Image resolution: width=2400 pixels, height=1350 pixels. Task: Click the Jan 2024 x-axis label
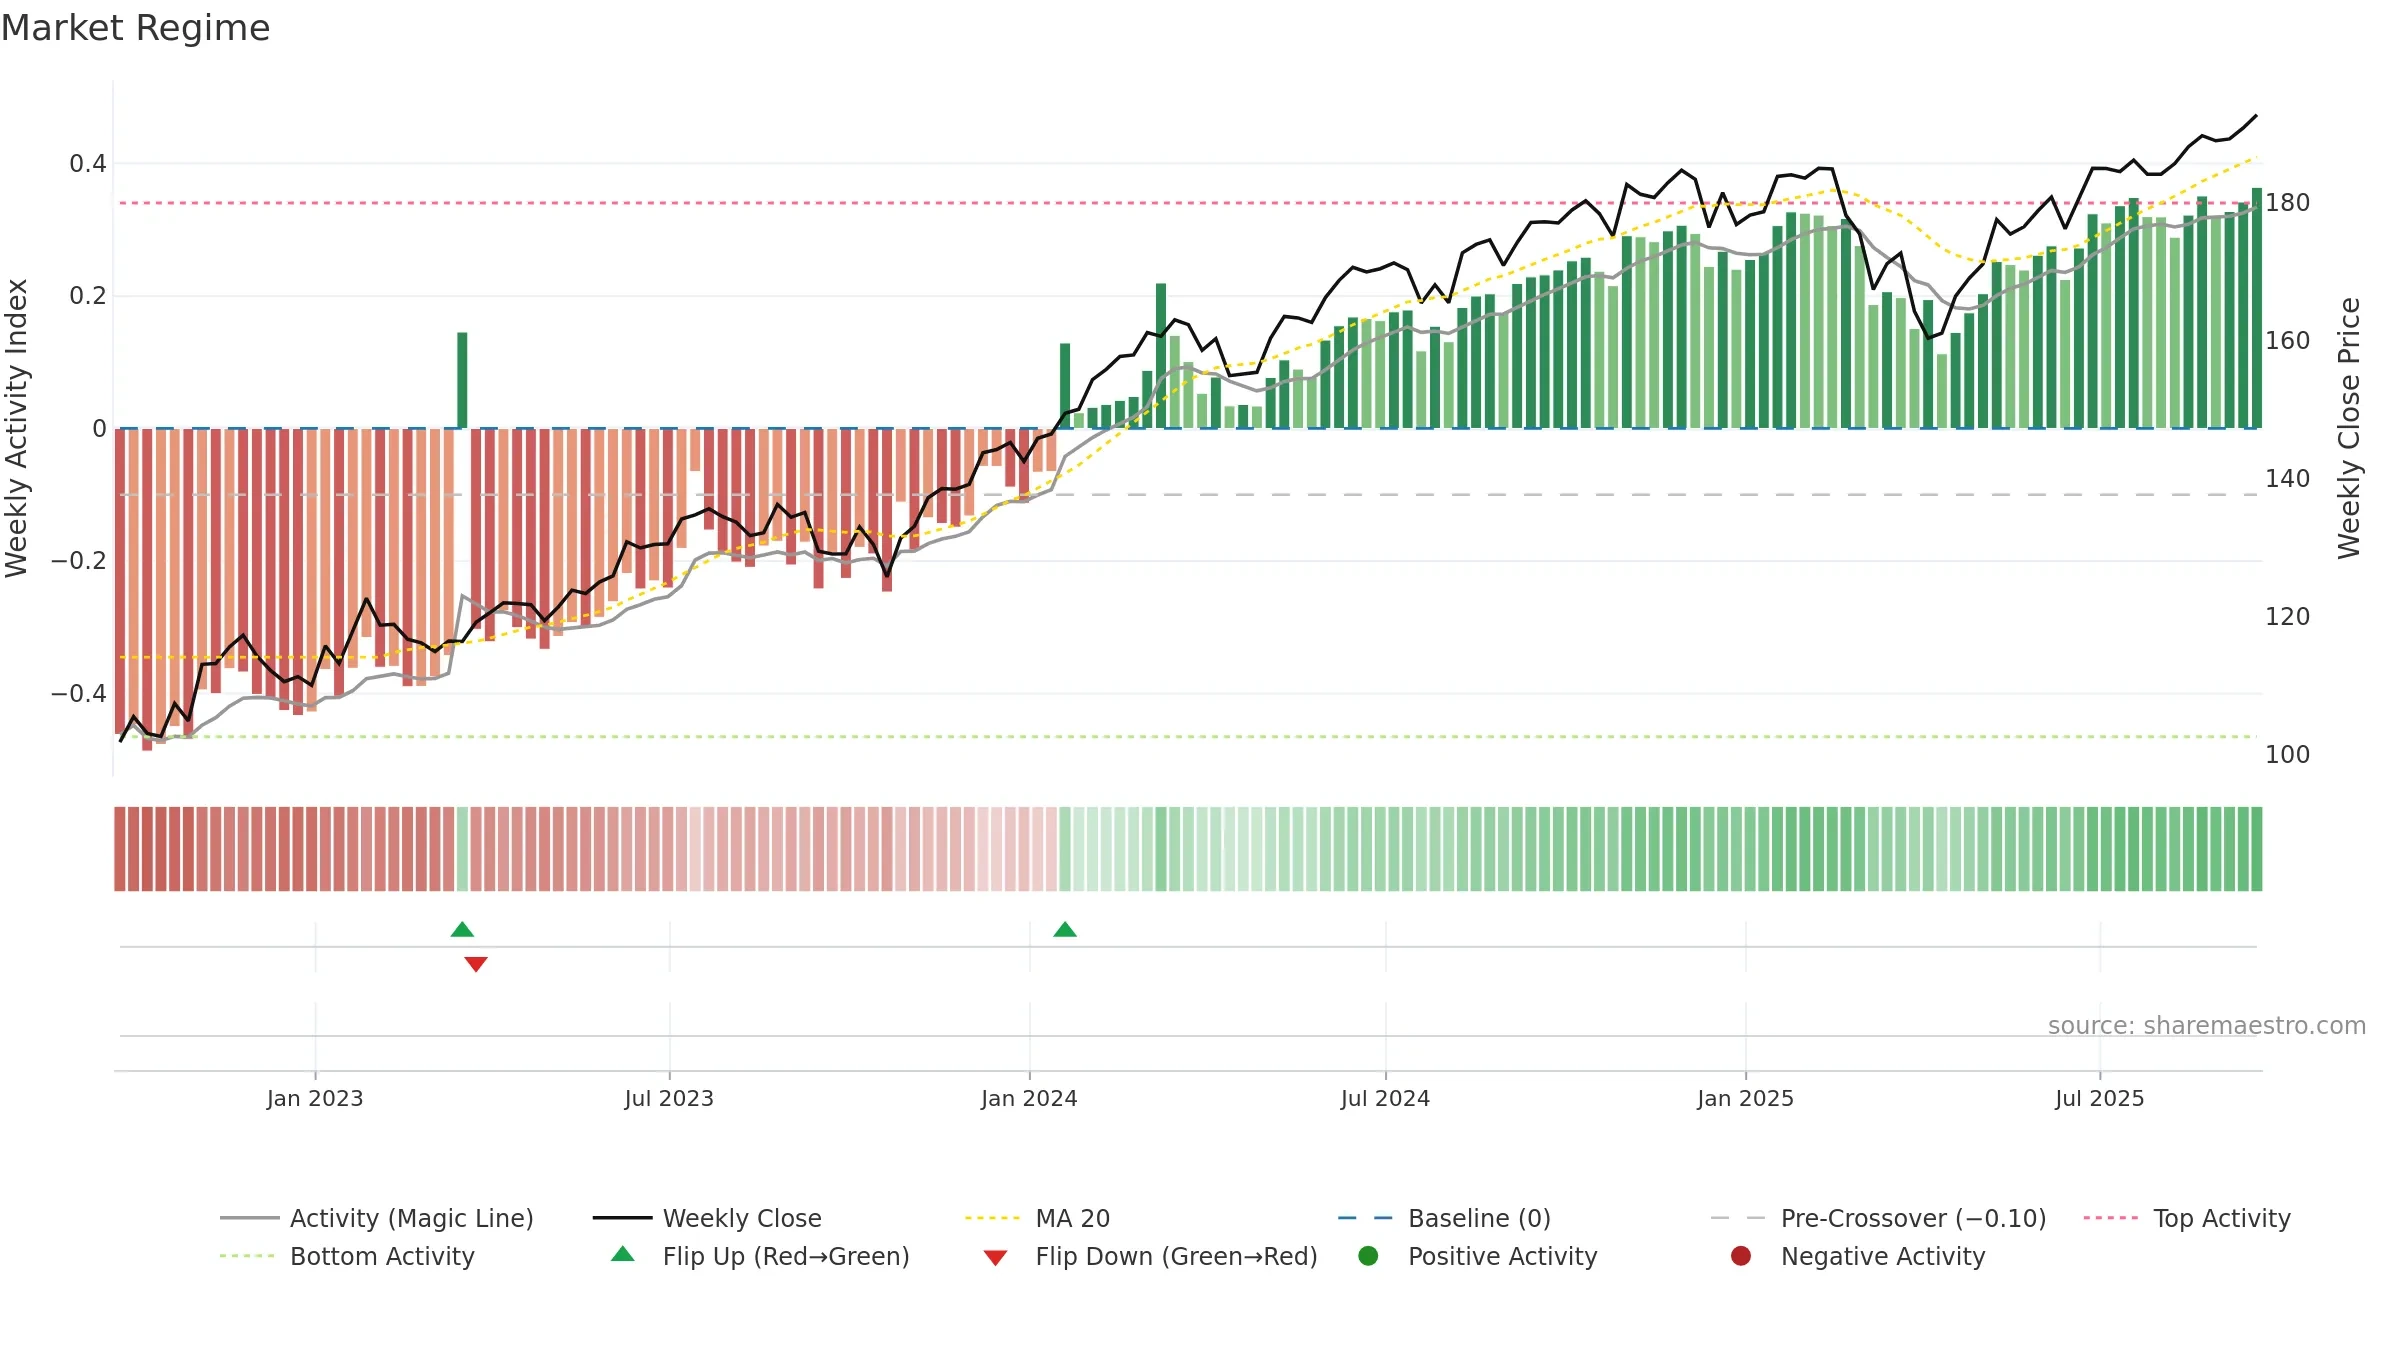(1029, 1099)
